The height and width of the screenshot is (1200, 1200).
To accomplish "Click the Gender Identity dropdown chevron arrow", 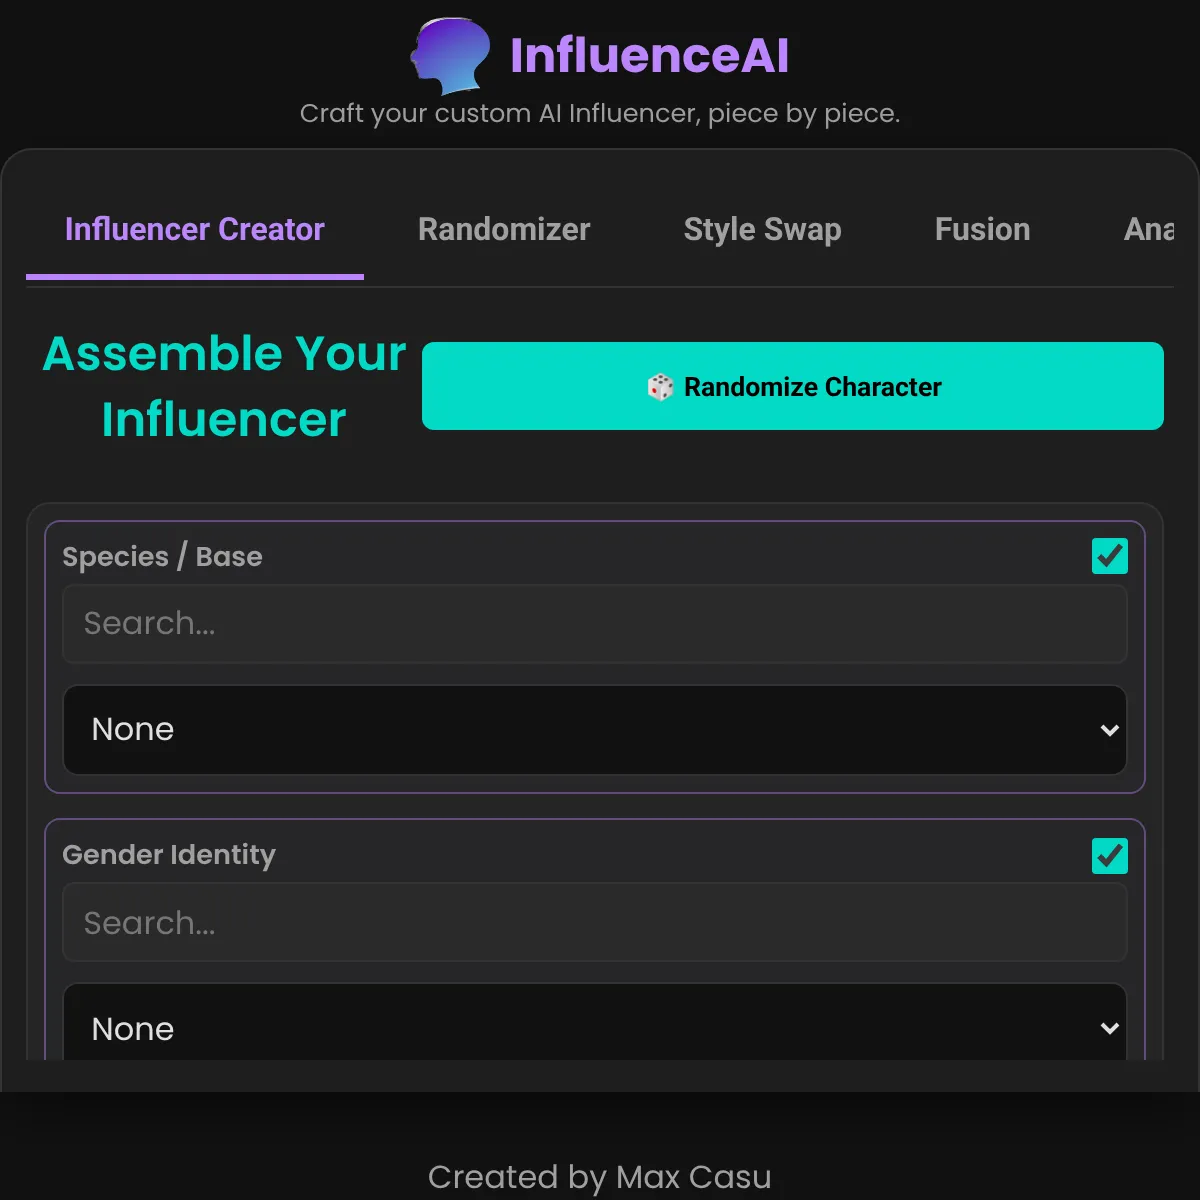I will click(1109, 1028).
